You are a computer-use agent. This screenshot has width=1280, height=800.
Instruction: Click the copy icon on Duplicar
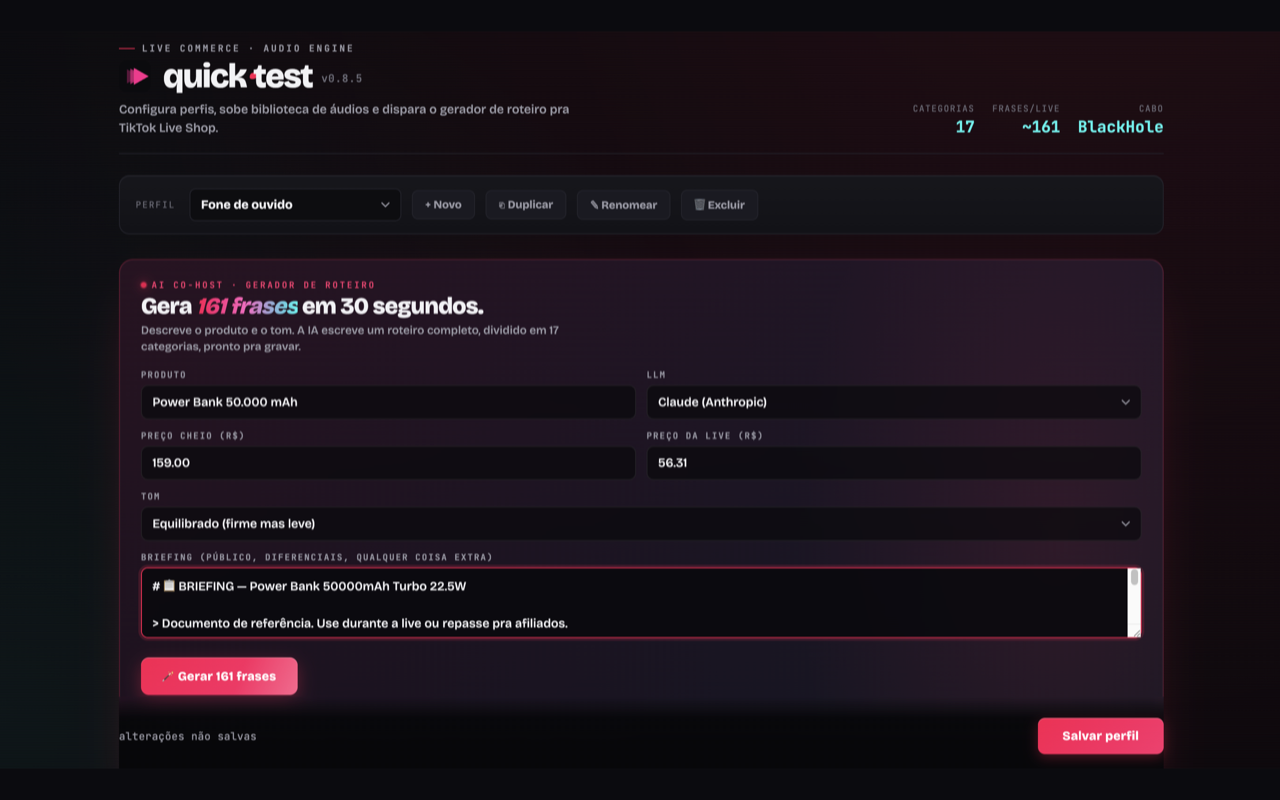pyautogui.click(x=502, y=205)
